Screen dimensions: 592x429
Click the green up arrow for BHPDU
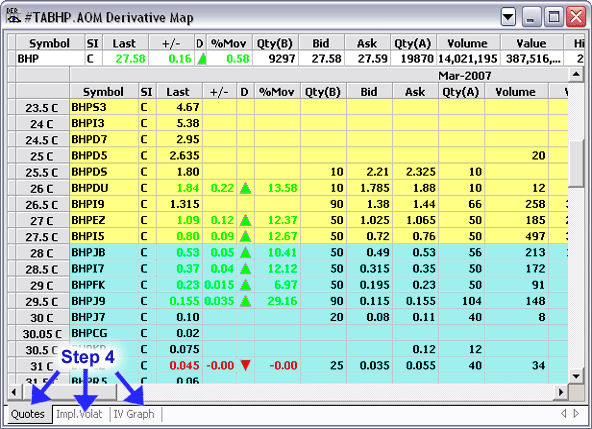pyautogui.click(x=245, y=188)
